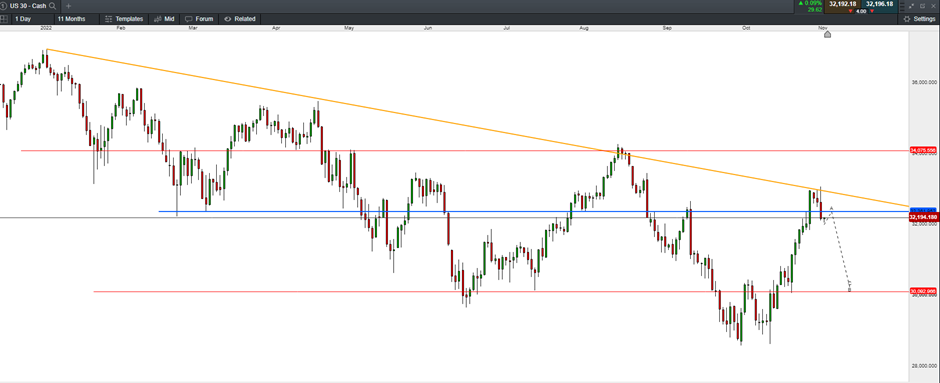Click the grey time marker under Nov

pyautogui.click(x=827, y=34)
